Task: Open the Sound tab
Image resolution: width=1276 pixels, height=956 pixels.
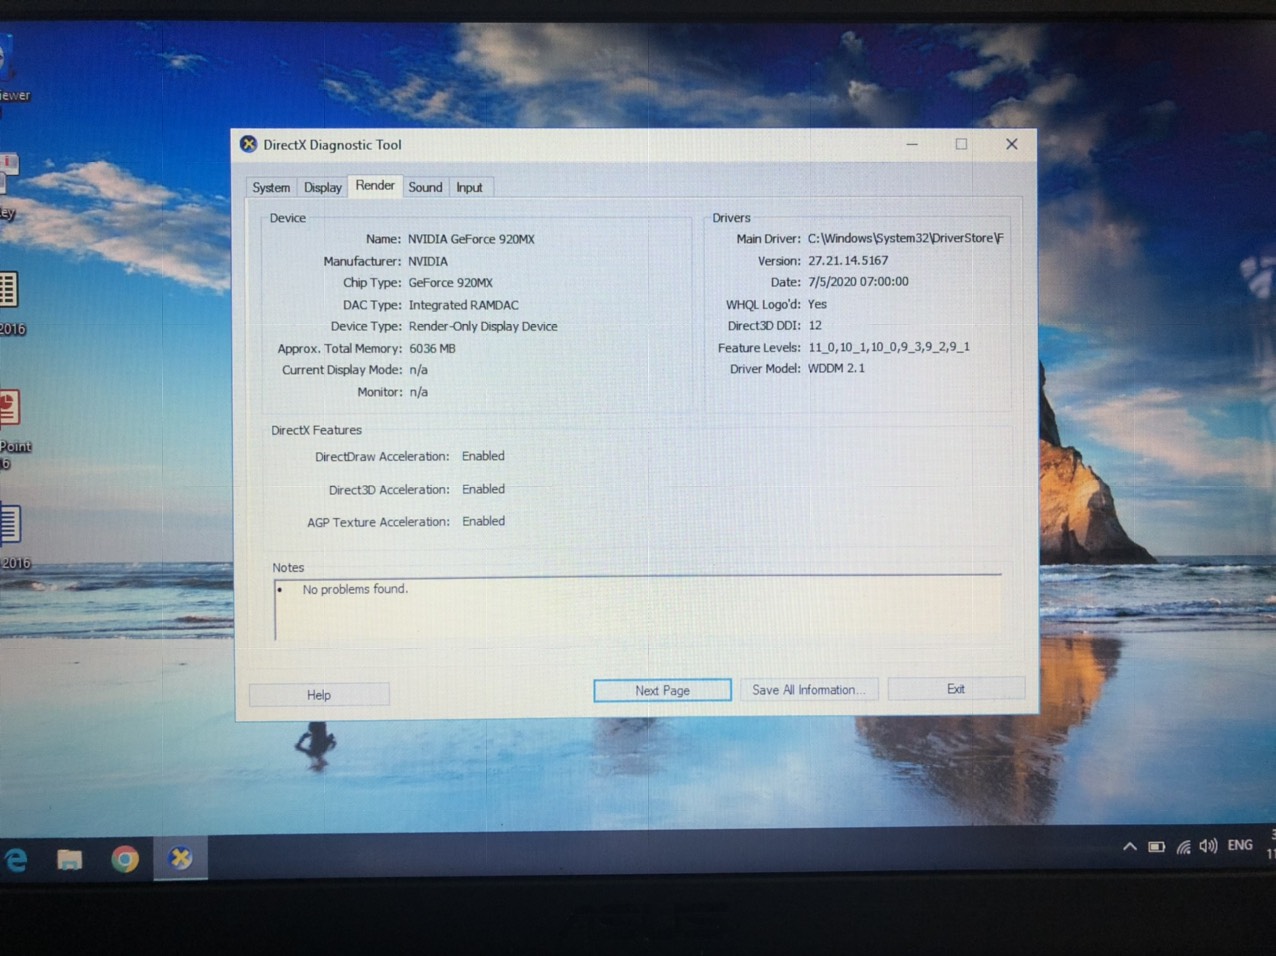Action: coord(425,187)
